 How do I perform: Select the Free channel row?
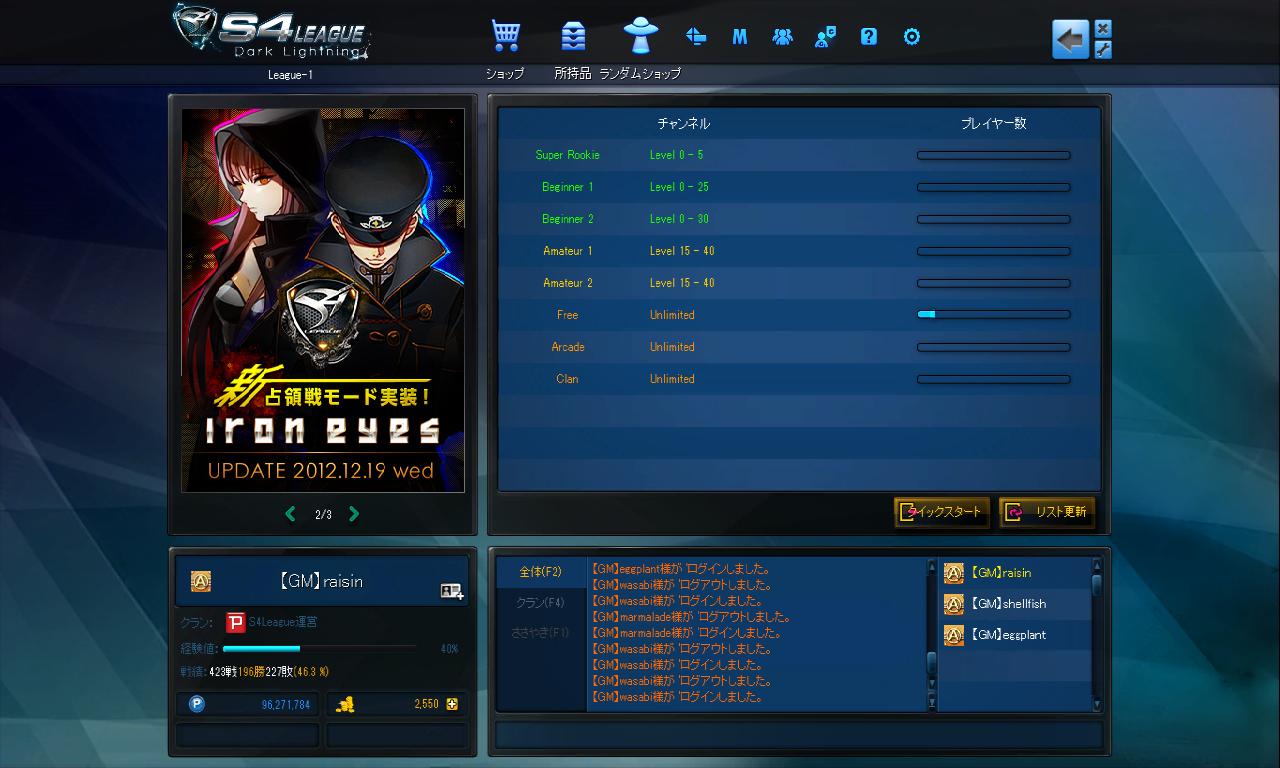coord(798,315)
